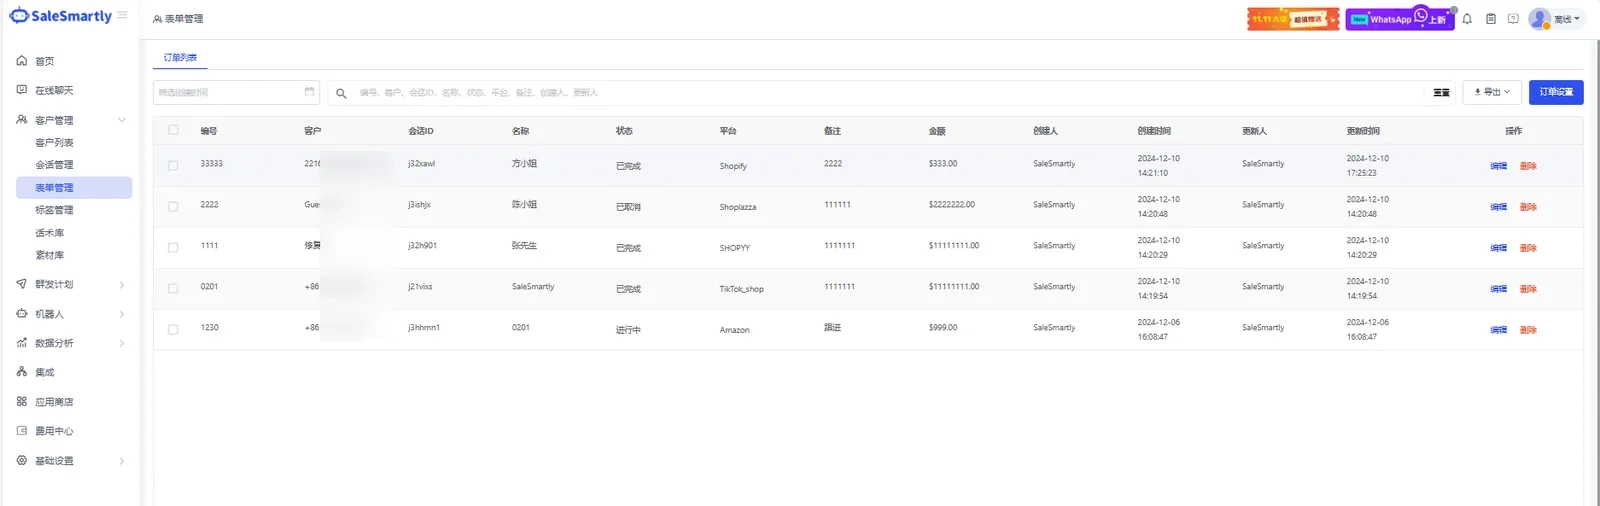
Task: Open 集成 integrations icon in sidebar
Action: coord(22,372)
